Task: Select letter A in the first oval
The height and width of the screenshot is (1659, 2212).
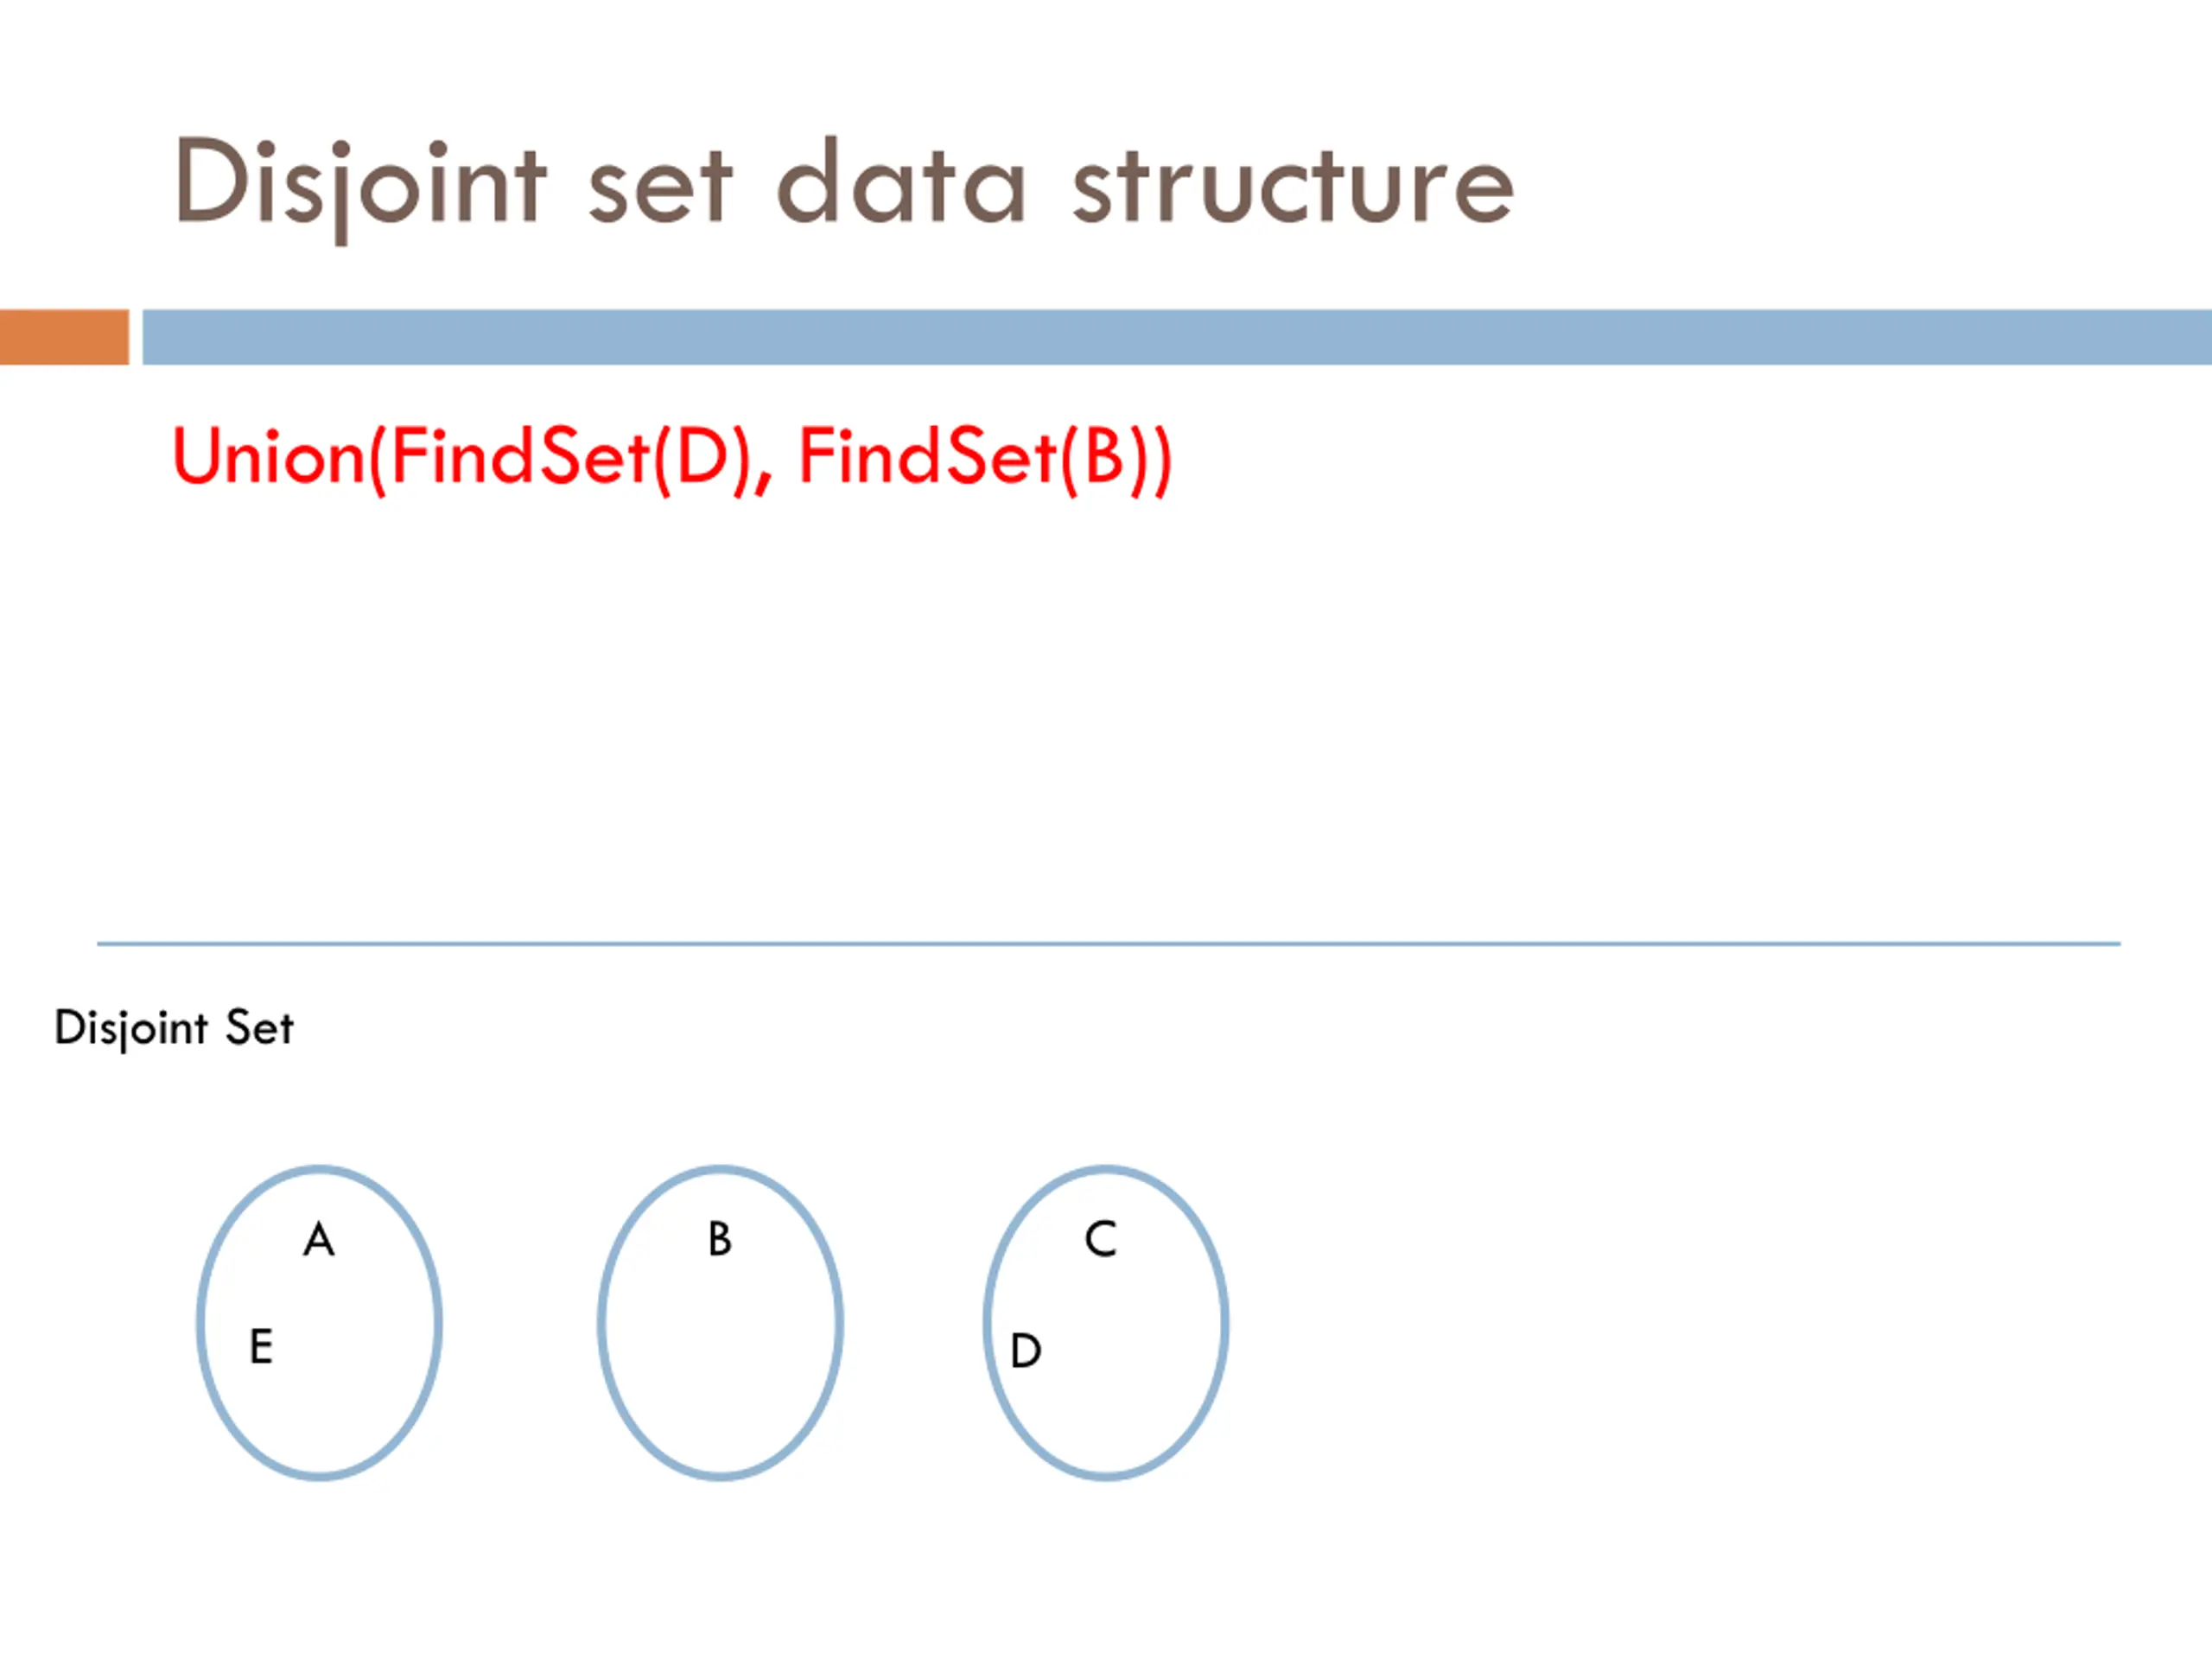Action: [319, 1240]
